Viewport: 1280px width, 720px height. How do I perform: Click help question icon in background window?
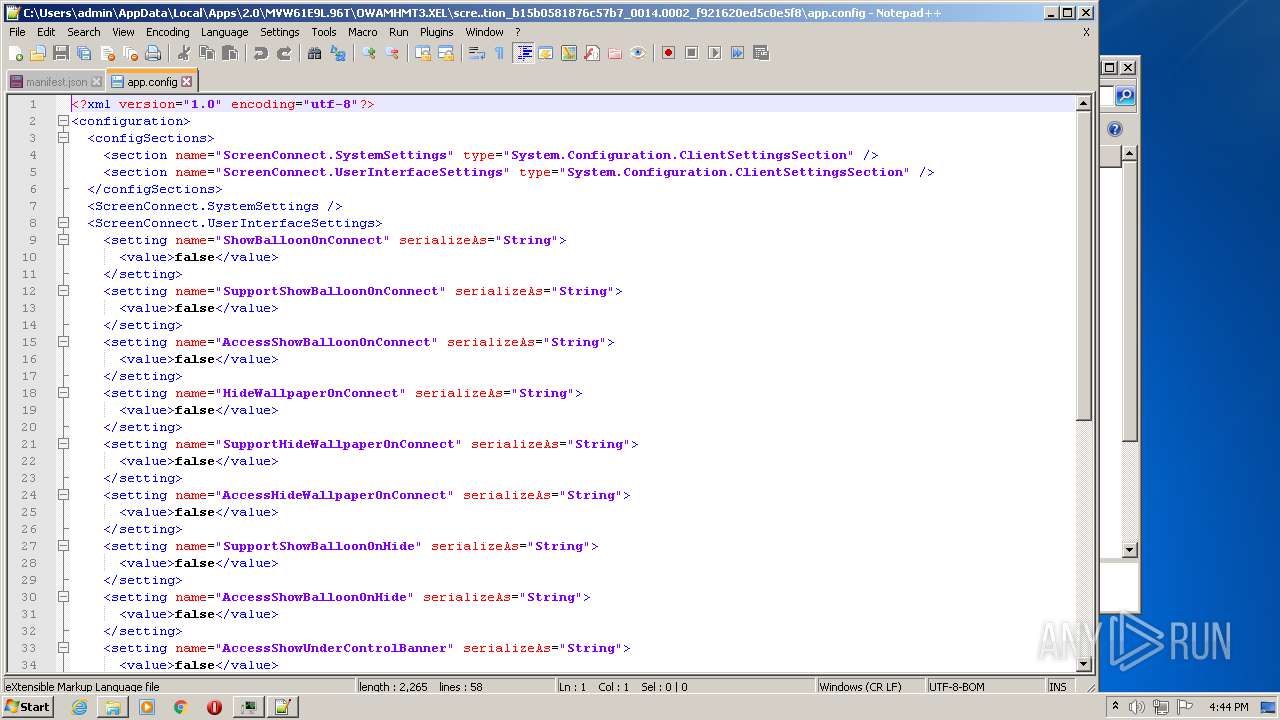coord(1115,129)
